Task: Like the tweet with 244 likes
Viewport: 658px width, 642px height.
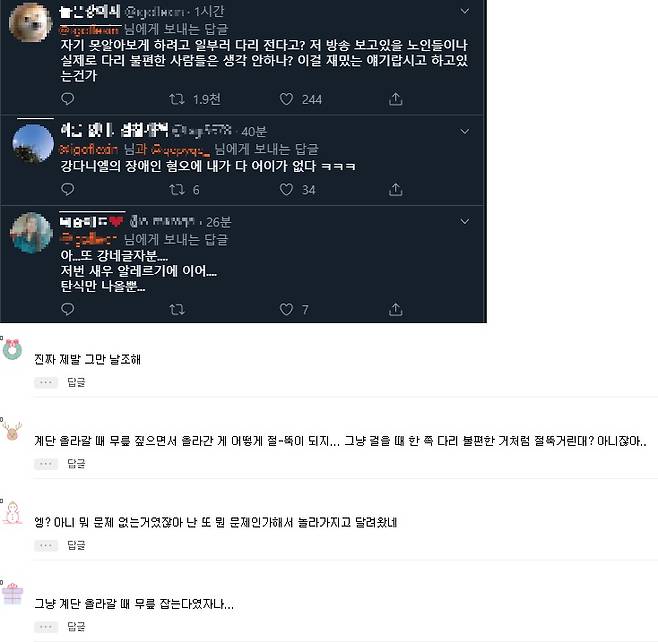Action: [x=286, y=99]
